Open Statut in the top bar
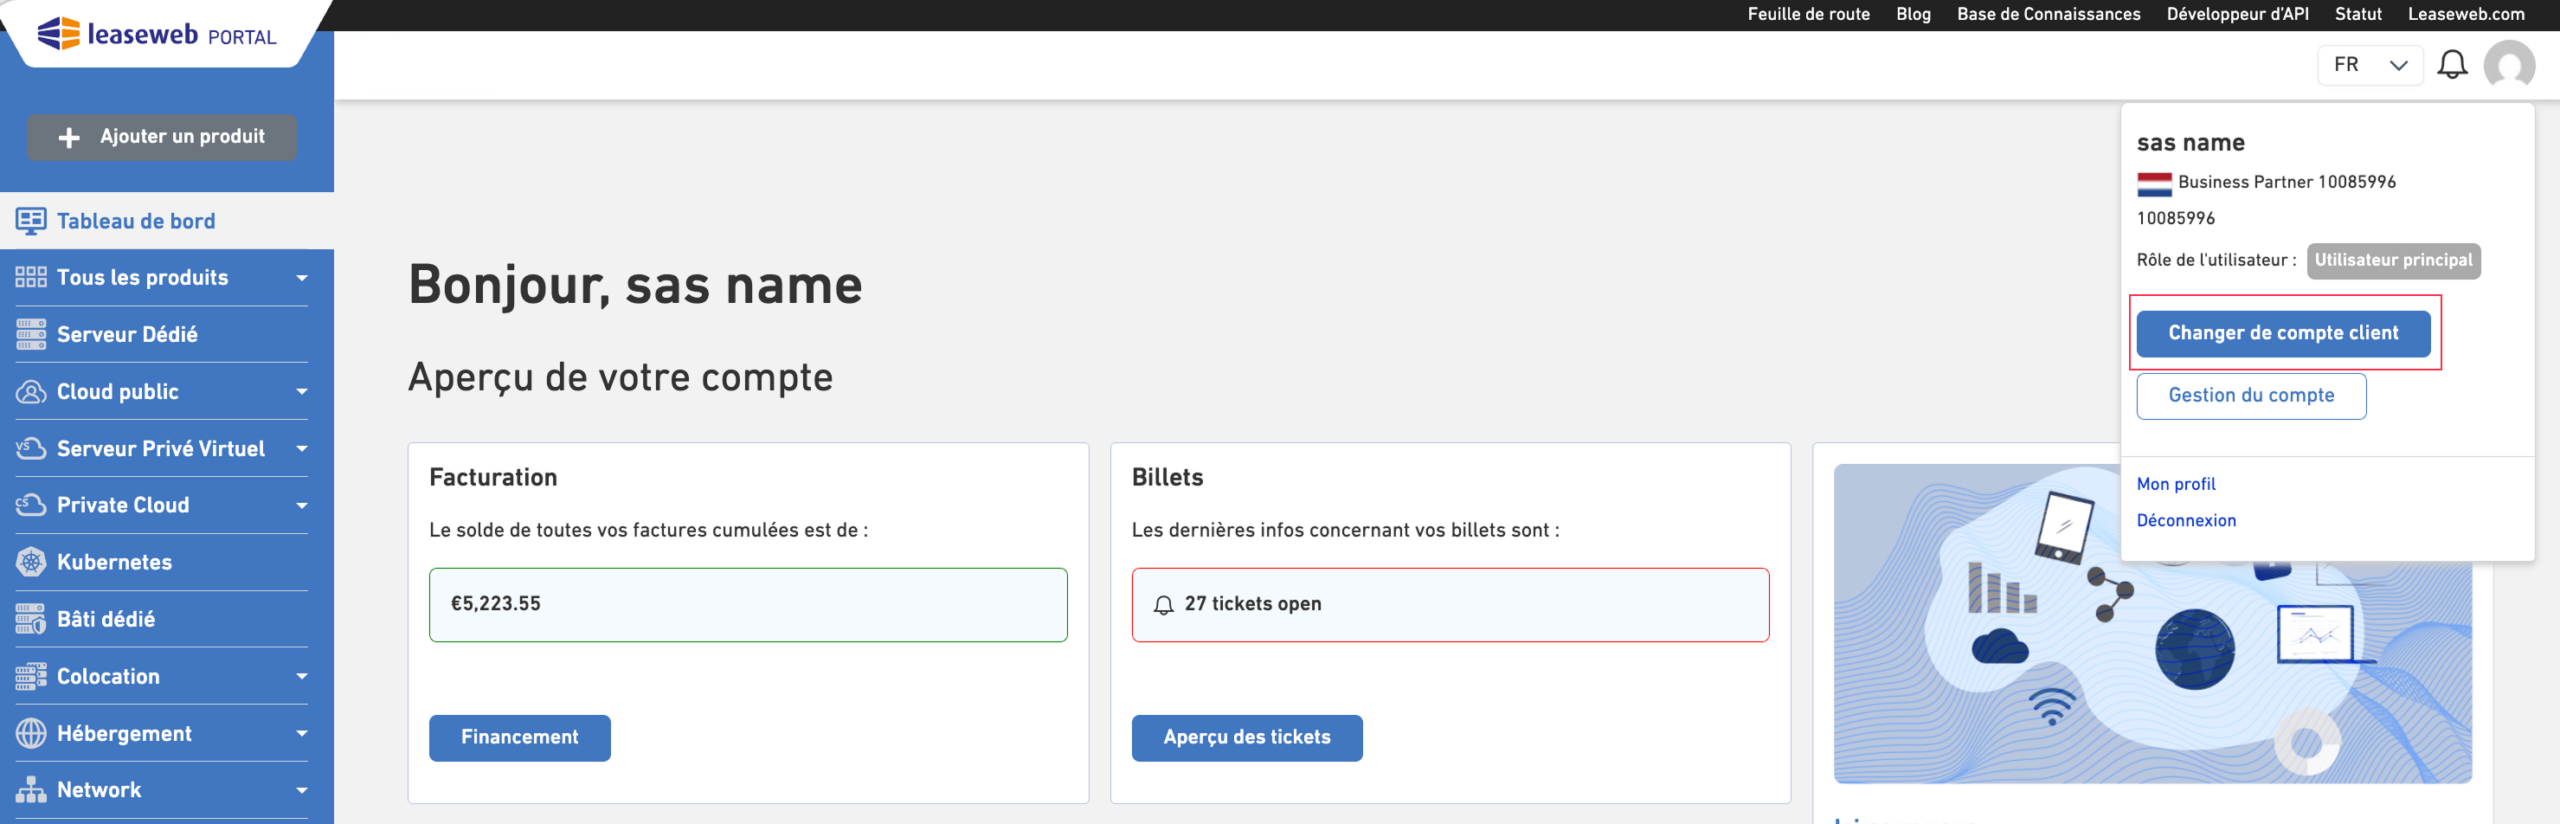Screen dimensions: 2560x824 (2358, 14)
